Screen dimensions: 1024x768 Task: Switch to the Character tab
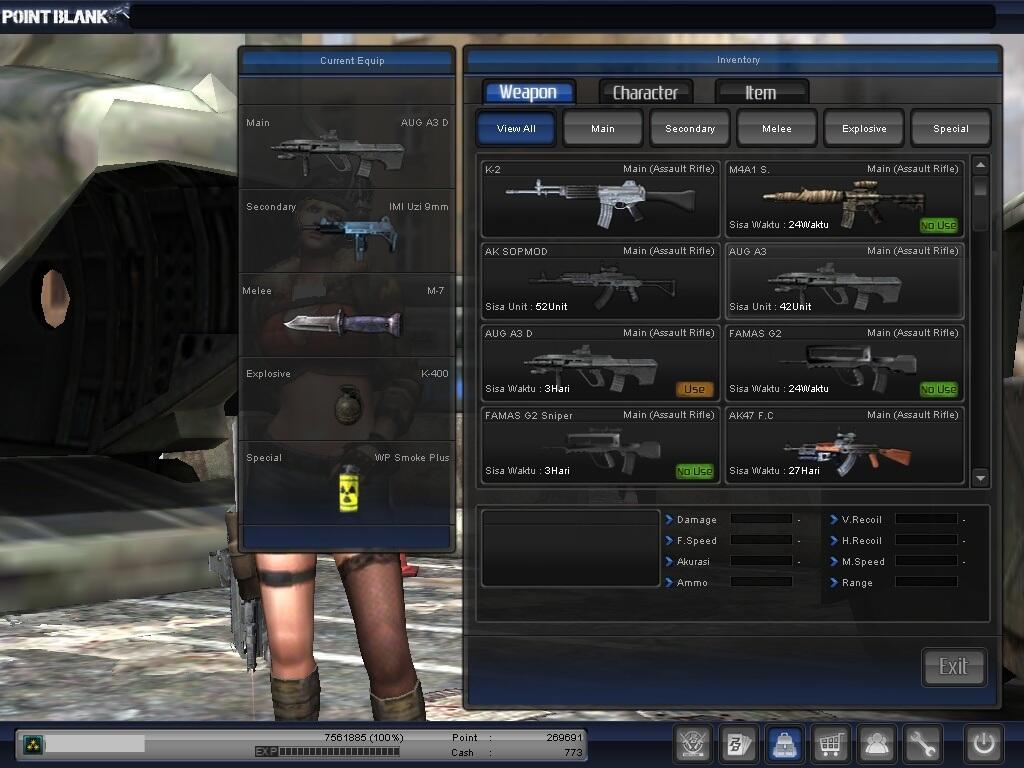point(645,92)
